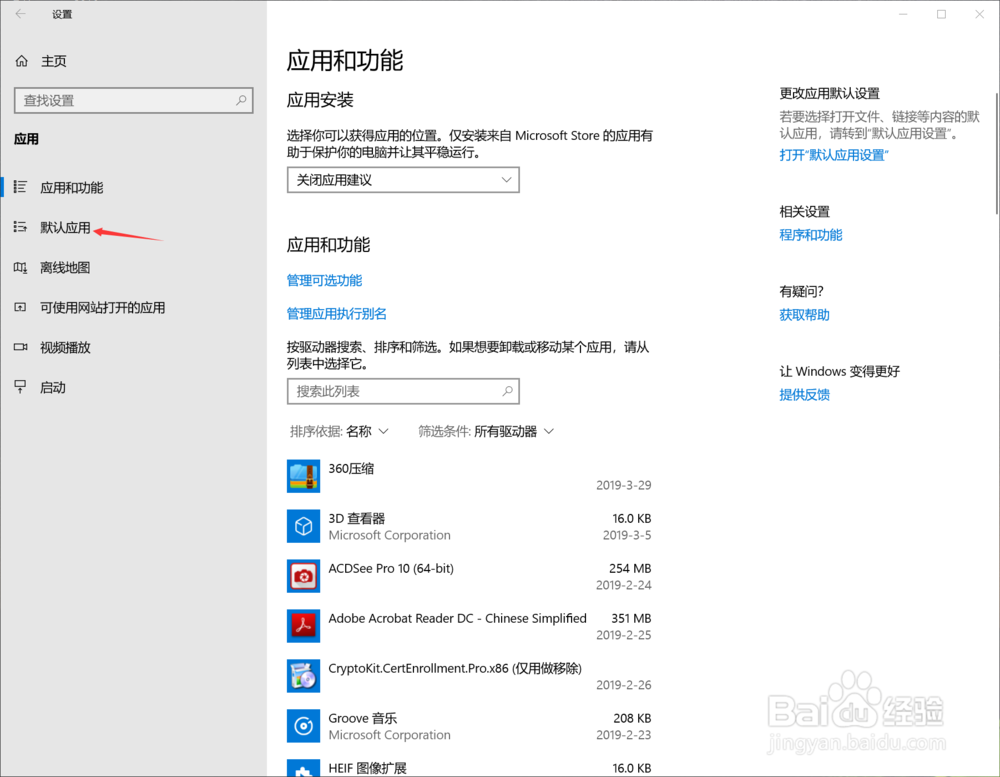Click the ACDSee Pro 10 app icon
Viewport: 1000px width, 777px height.
303,576
